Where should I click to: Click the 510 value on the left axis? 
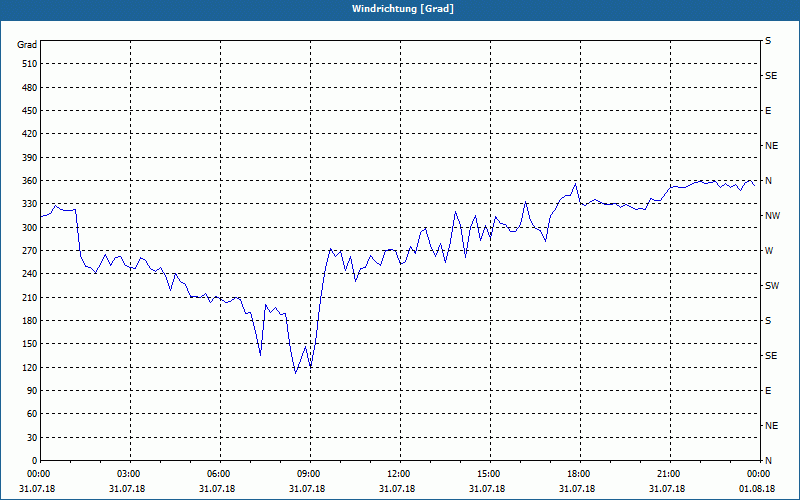(x=30, y=64)
